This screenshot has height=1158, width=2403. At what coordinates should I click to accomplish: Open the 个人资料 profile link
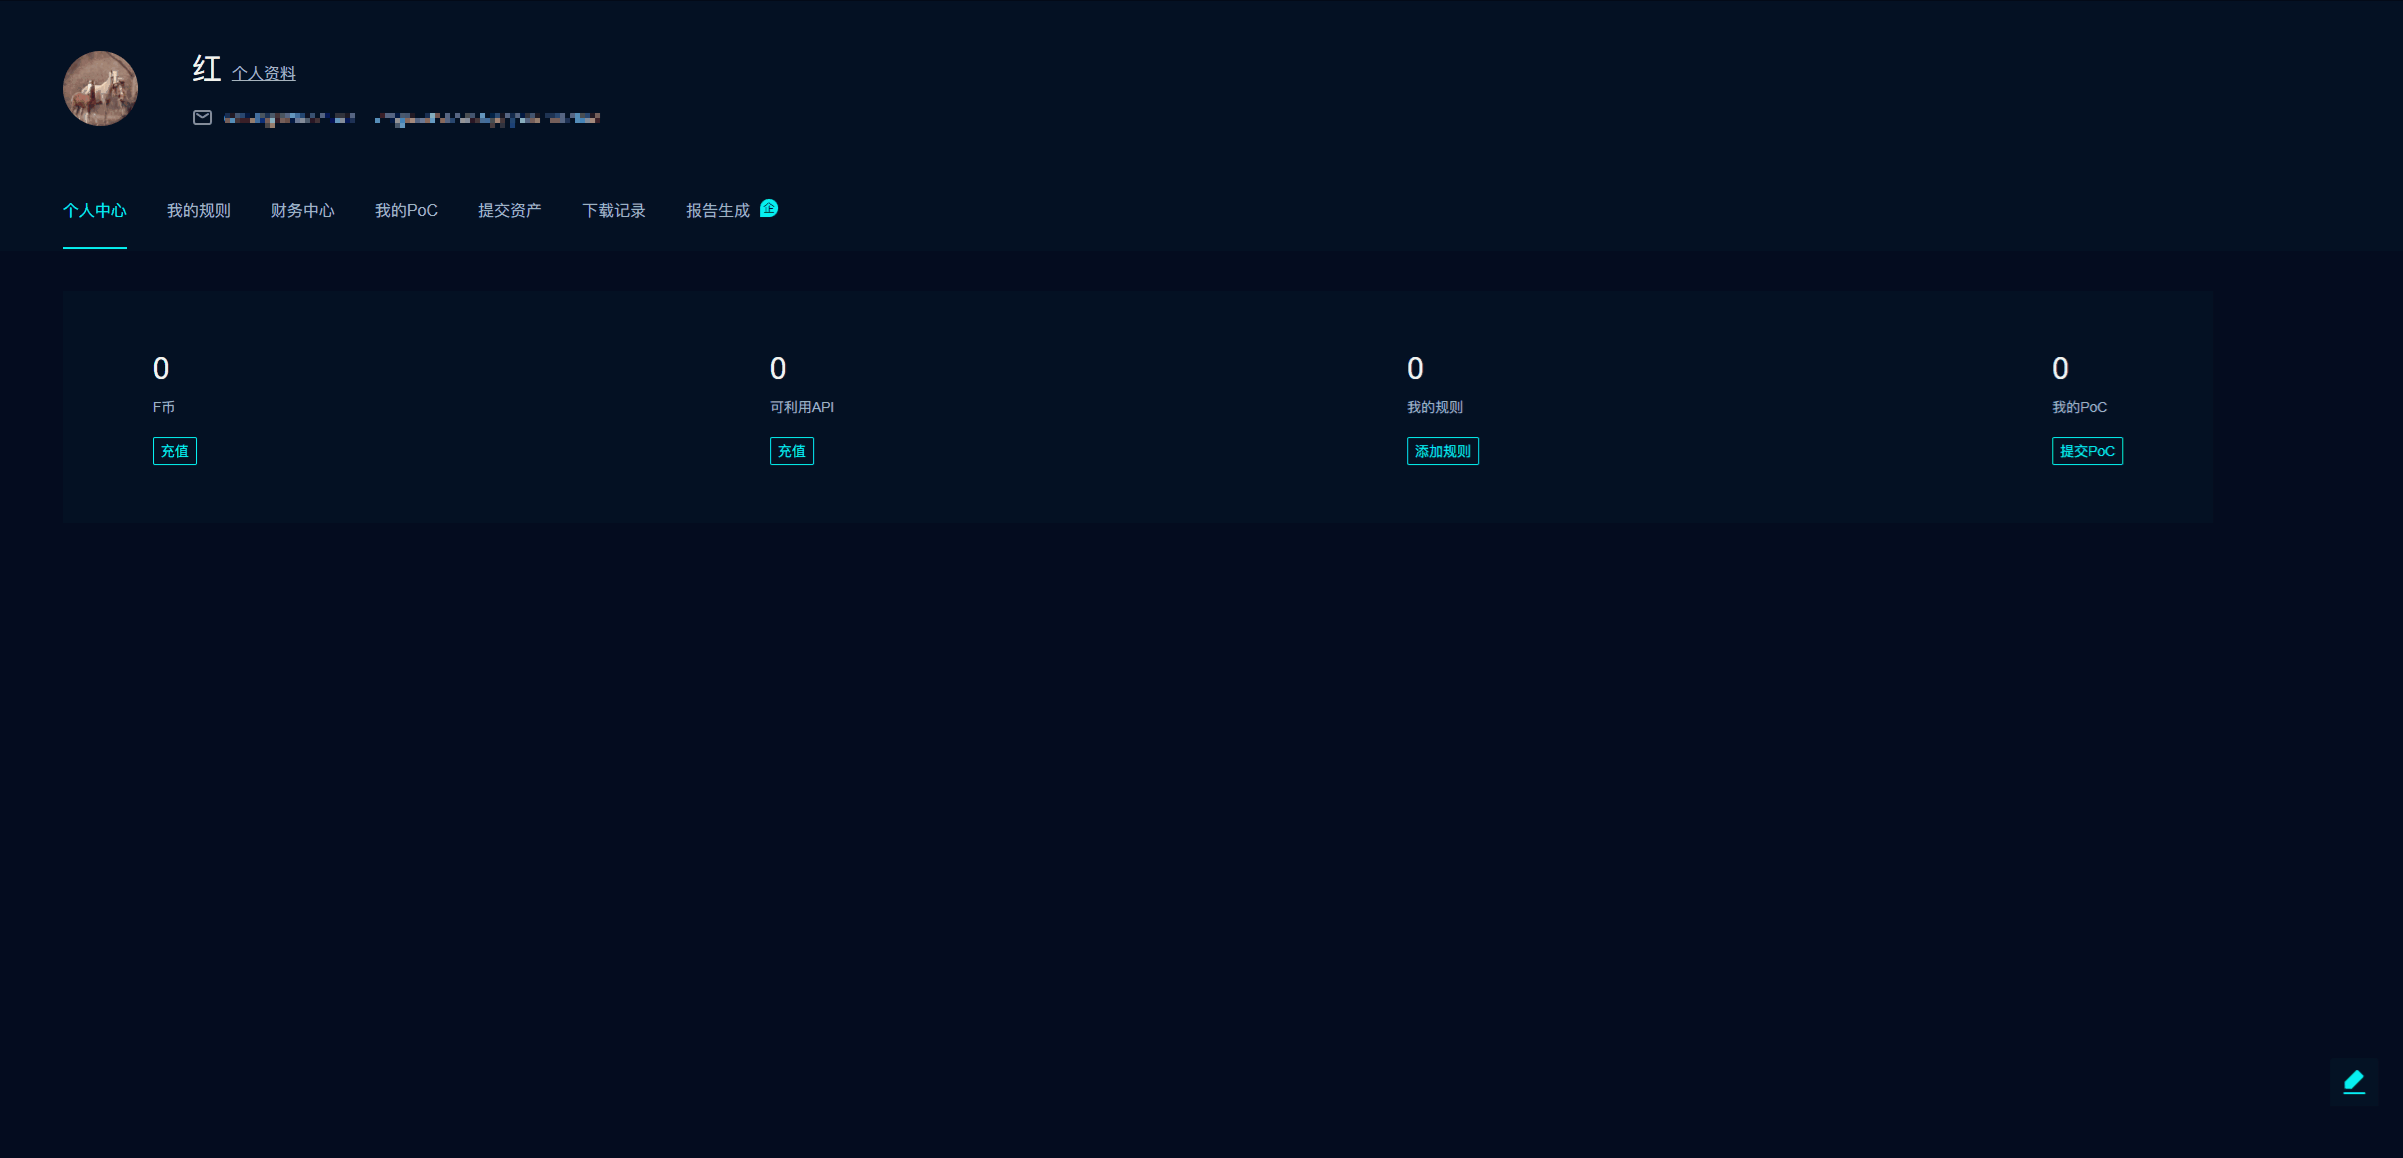[x=263, y=73]
